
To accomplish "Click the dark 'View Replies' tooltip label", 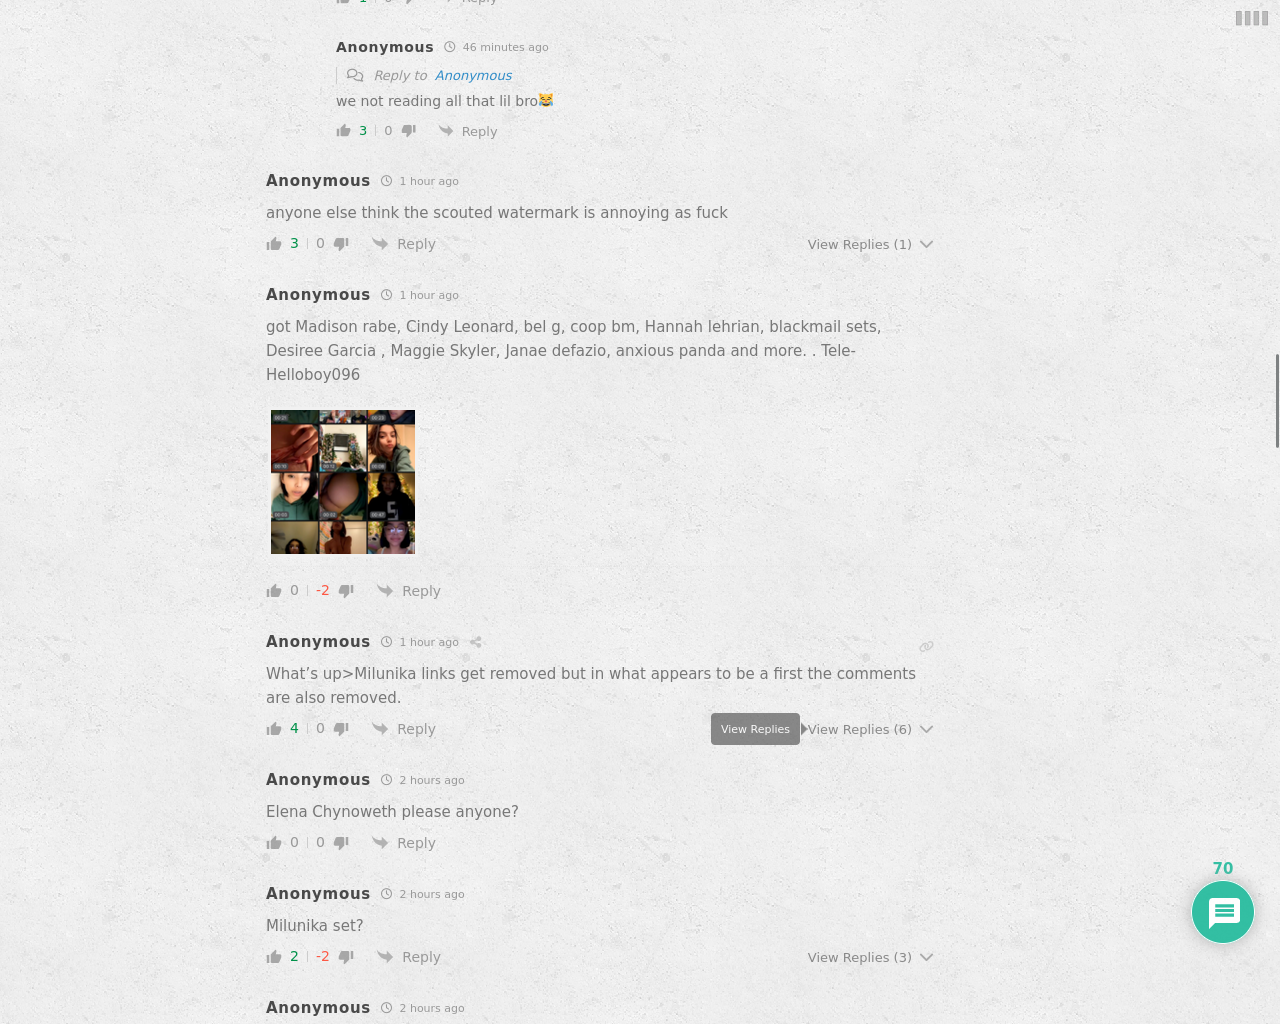I will pyautogui.click(x=755, y=729).
